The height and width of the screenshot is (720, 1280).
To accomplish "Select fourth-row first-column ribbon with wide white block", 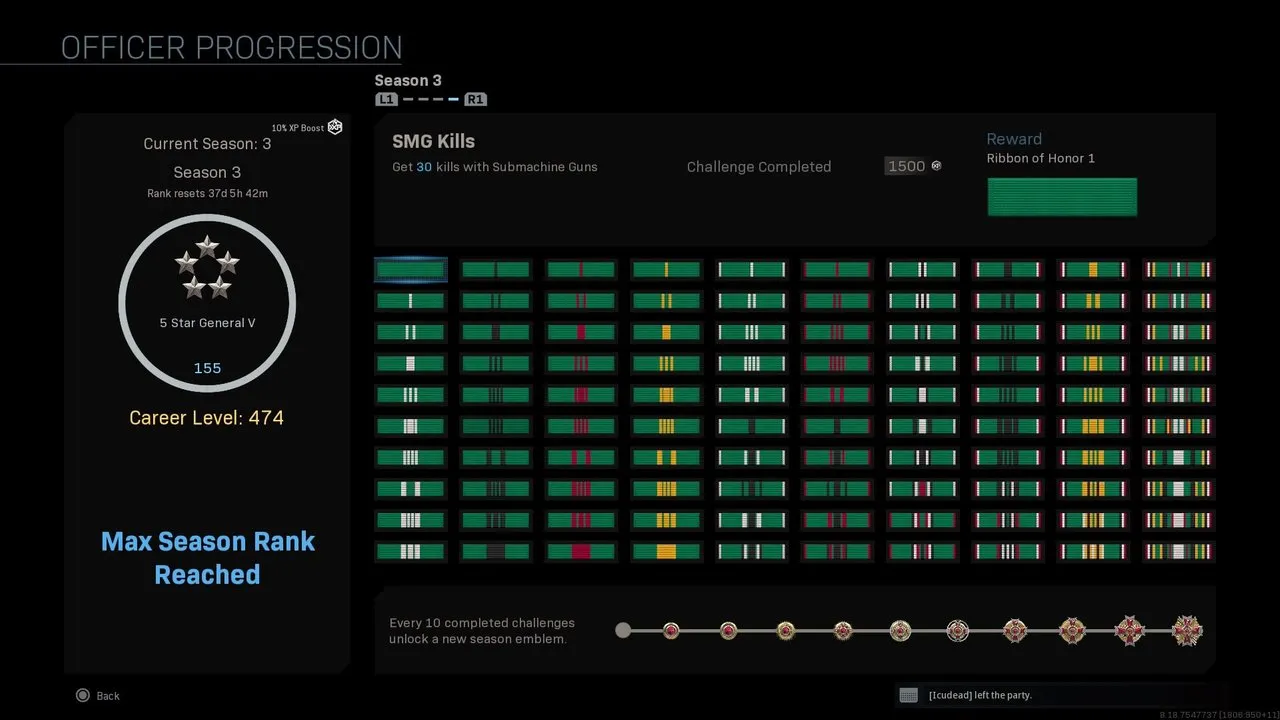I will click(411, 363).
